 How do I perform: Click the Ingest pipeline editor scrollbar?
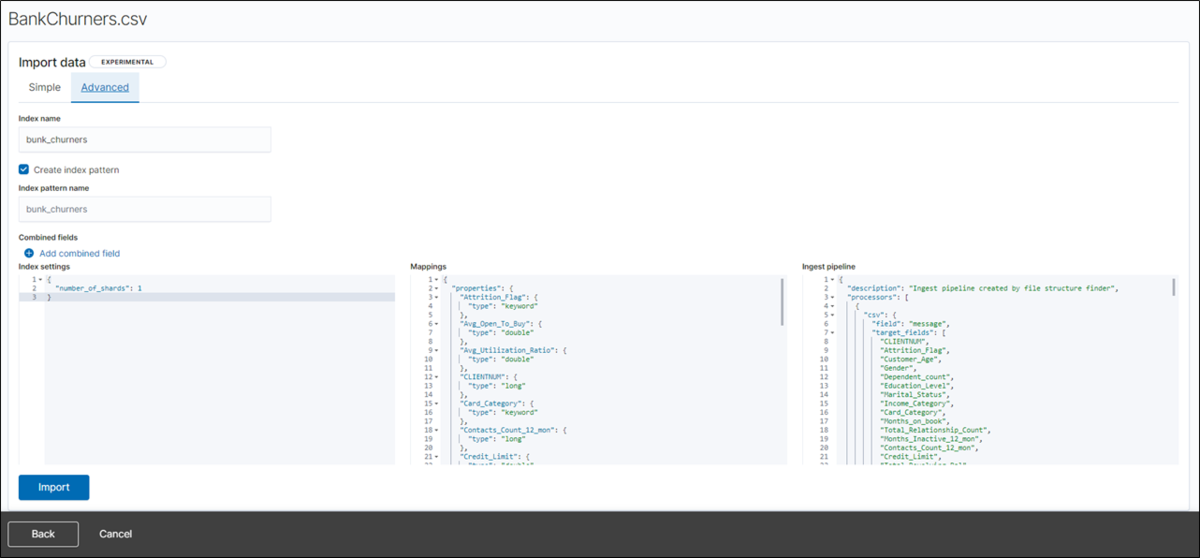point(1174,288)
